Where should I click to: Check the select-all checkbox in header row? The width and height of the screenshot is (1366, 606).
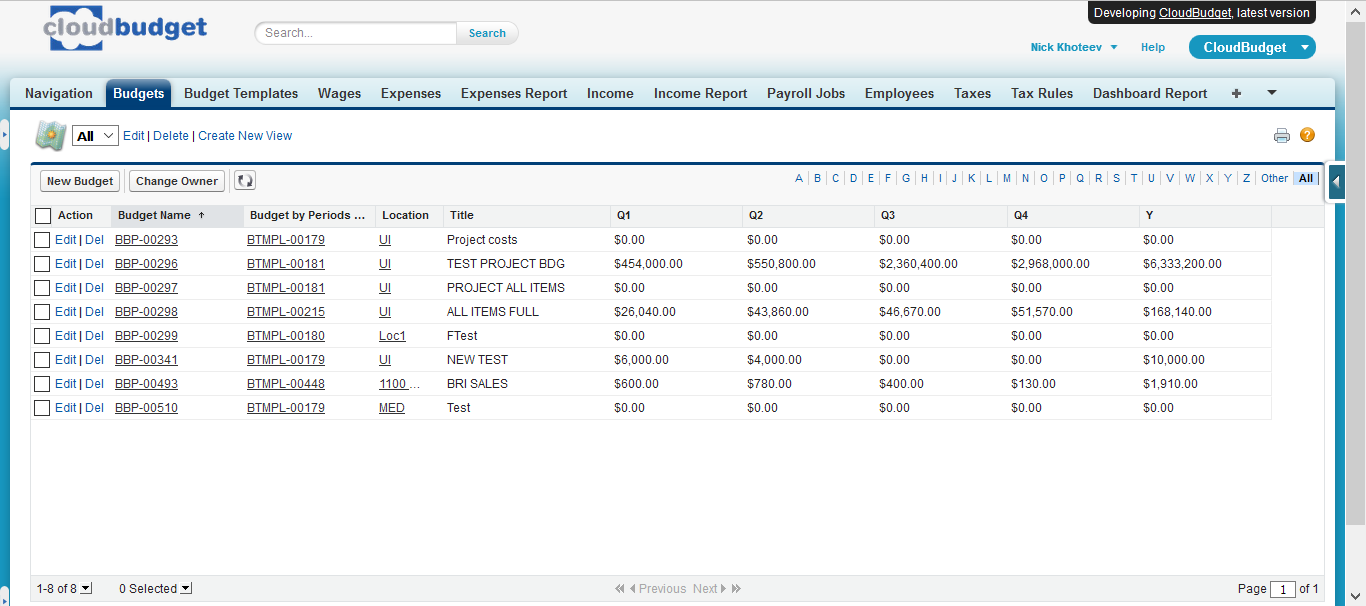click(41, 215)
